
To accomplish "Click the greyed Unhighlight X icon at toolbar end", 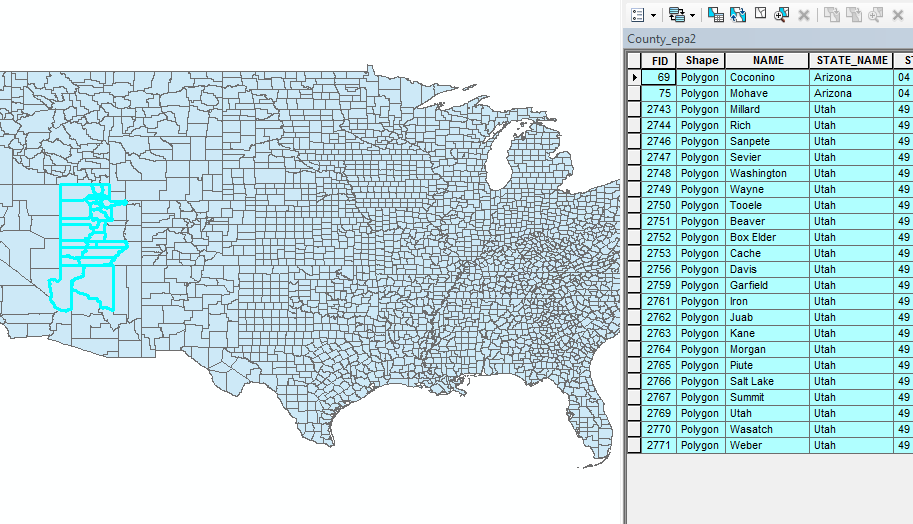I will point(898,16).
